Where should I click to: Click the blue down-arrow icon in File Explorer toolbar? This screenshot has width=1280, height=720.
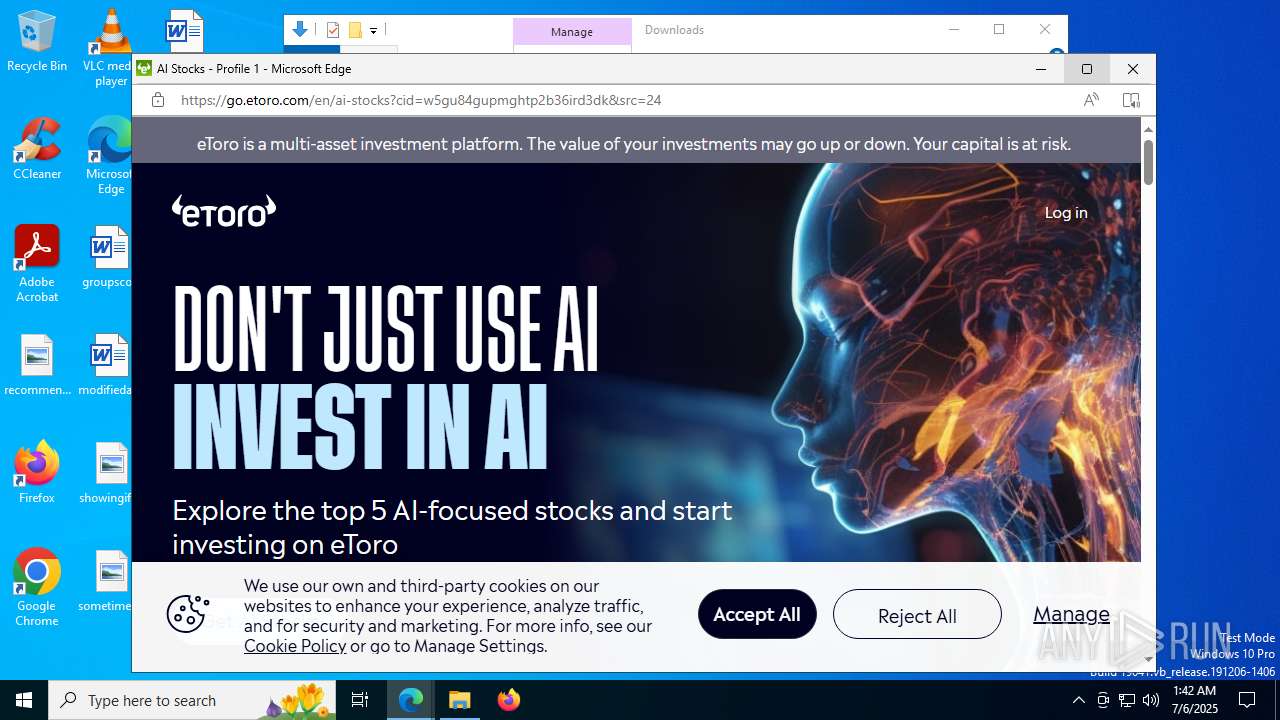tap(299, 30)
